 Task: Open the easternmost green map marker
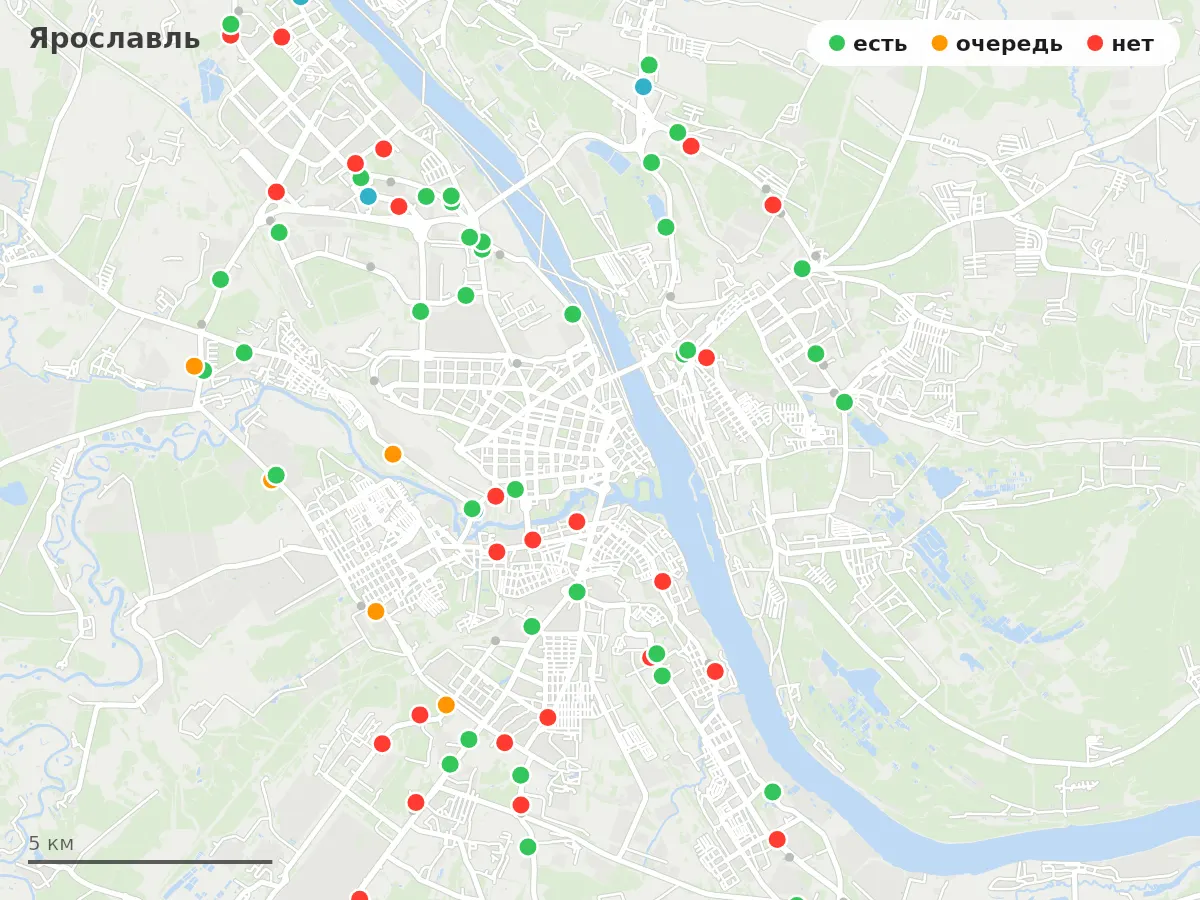click(844, 402)
